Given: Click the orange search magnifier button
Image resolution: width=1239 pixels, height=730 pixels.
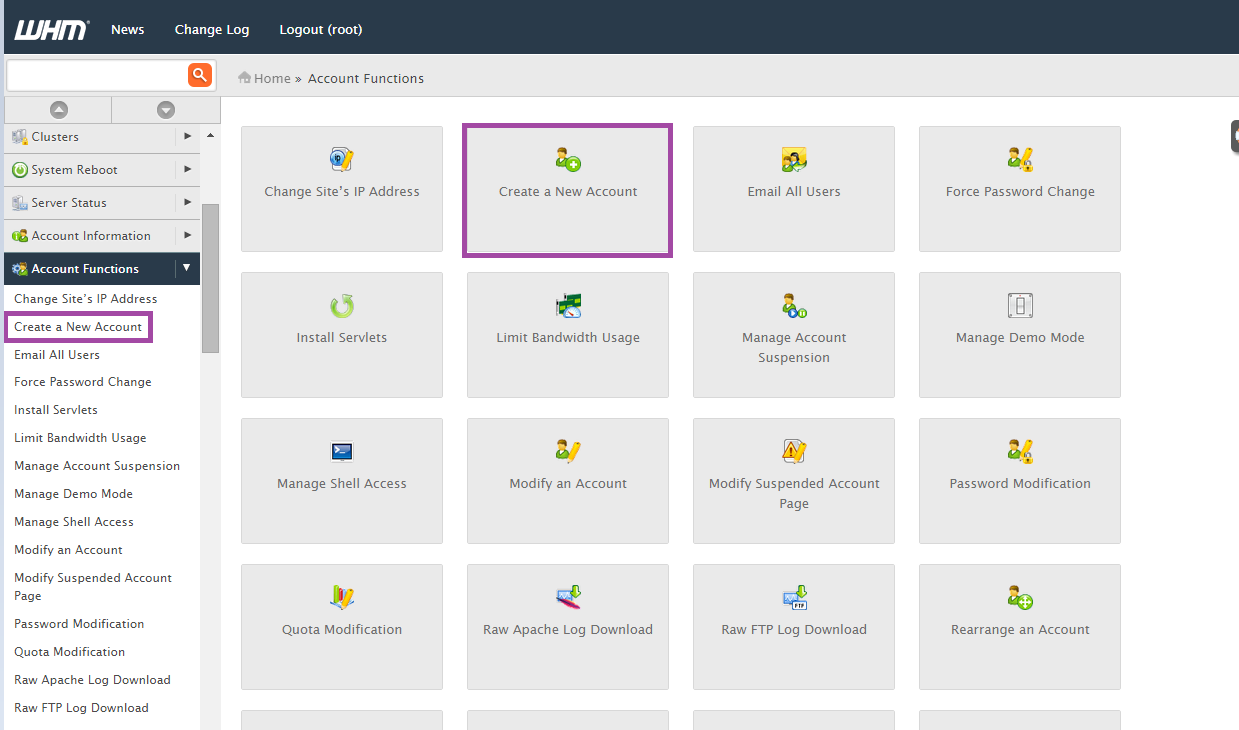Looking at the screenshot, I should (x=200, y=75).
